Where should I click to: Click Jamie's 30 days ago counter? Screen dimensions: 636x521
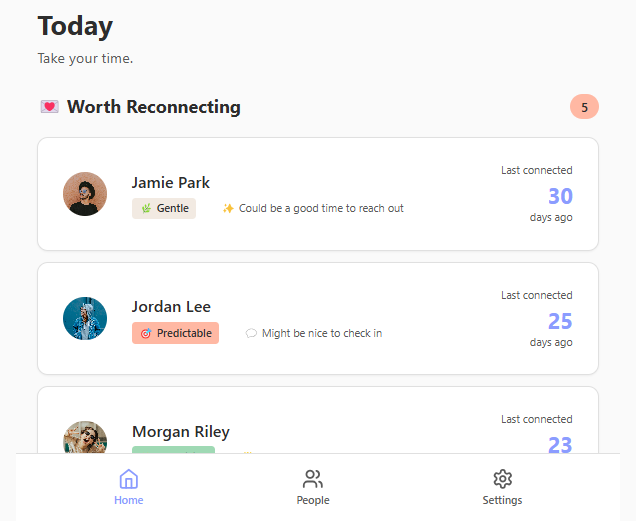[x=560, y=196]
